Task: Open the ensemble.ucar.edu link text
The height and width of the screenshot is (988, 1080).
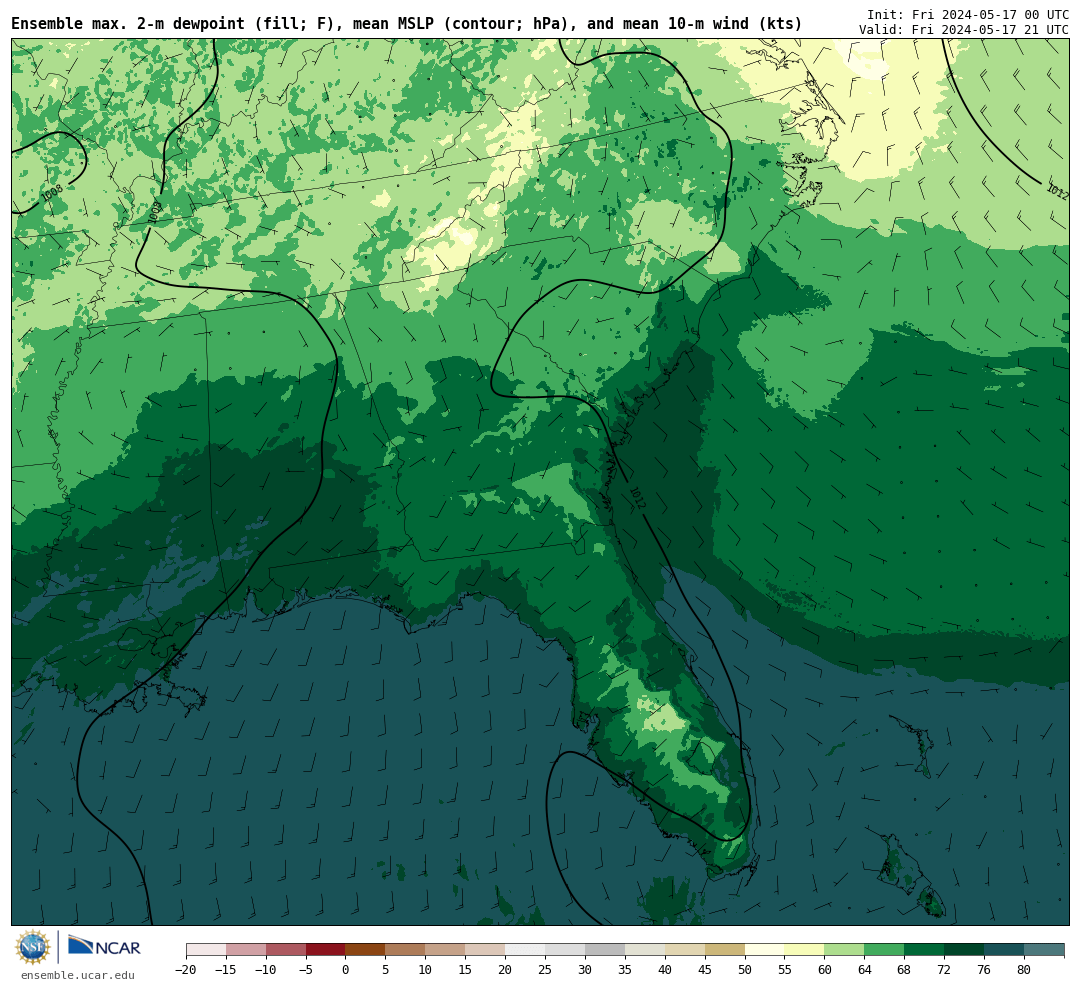Action: [78, 975]
